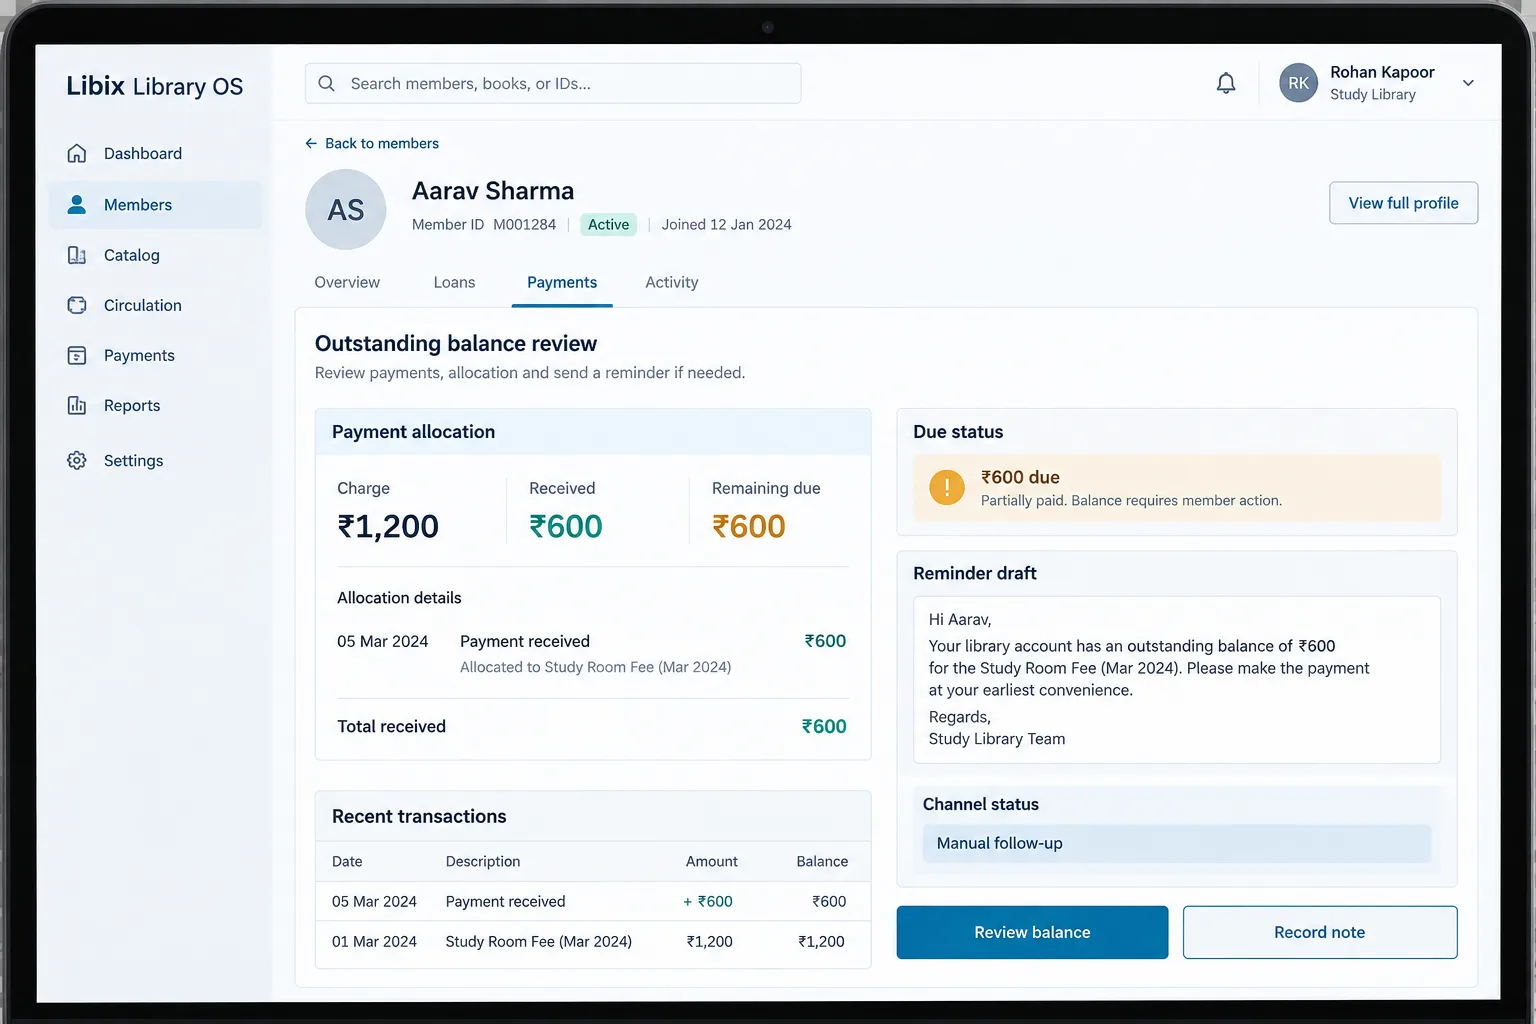Click Study Room Fee (Mar 2024) transaction description
The width and height of the screenshot is (1536, 1024).
click(539, 941)
